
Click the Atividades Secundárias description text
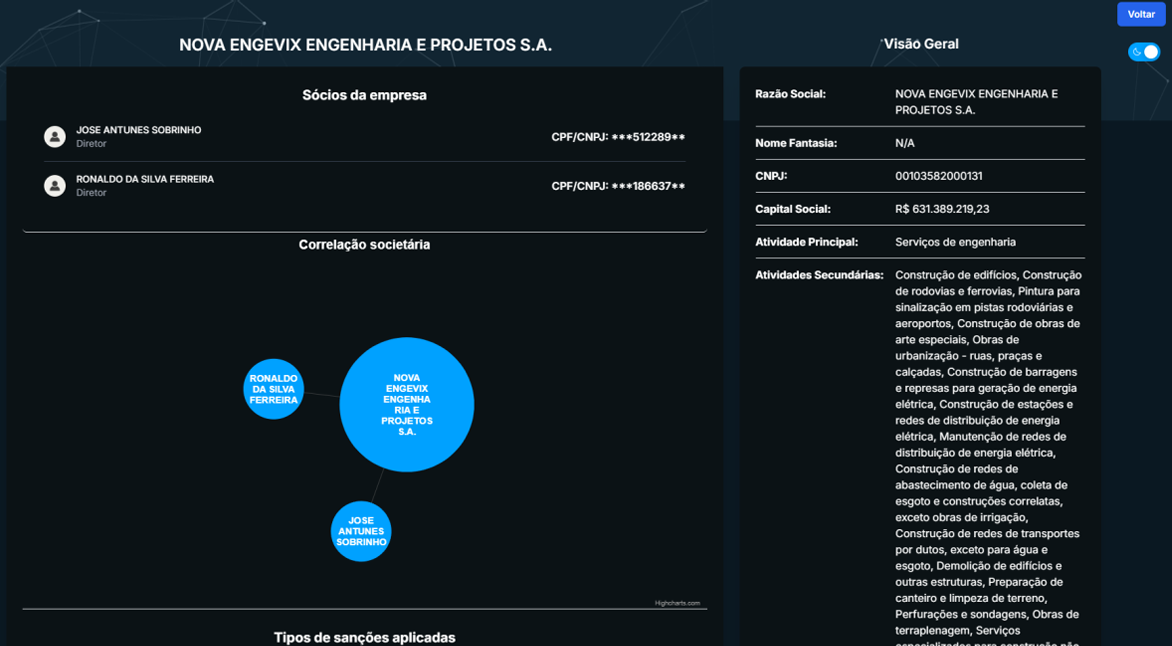click(989, 457)
